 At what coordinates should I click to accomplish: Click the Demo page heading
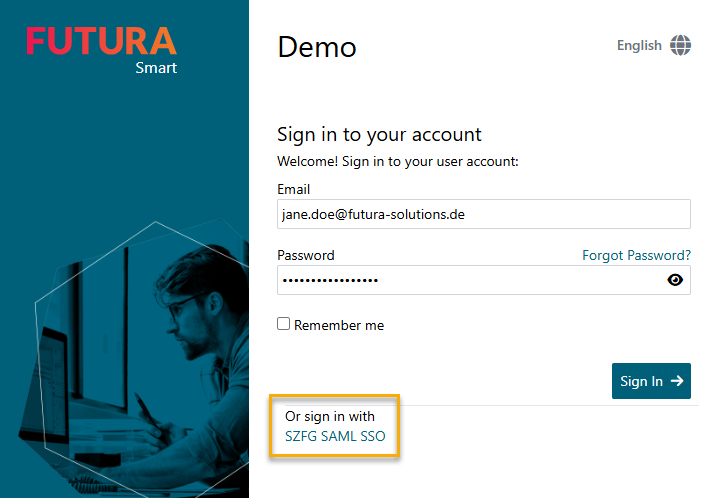(316, 47)
